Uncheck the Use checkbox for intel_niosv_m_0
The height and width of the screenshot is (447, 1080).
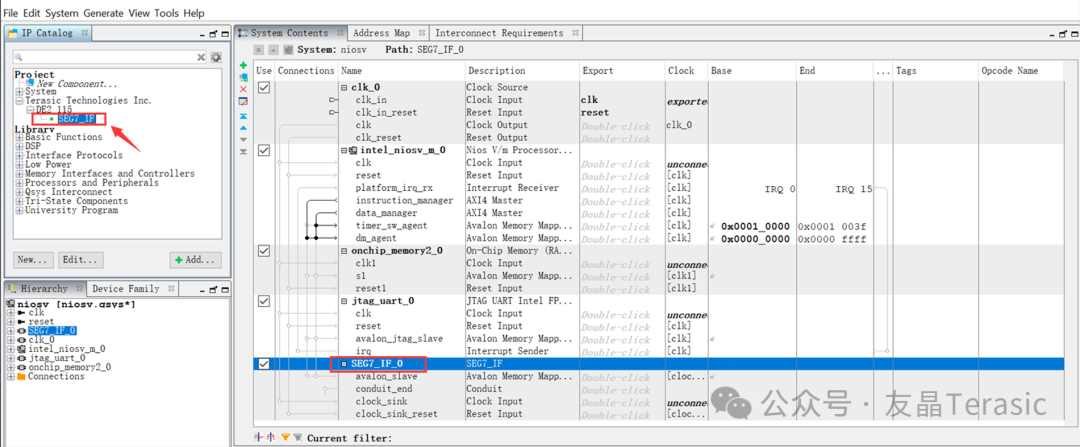point(264,150)
